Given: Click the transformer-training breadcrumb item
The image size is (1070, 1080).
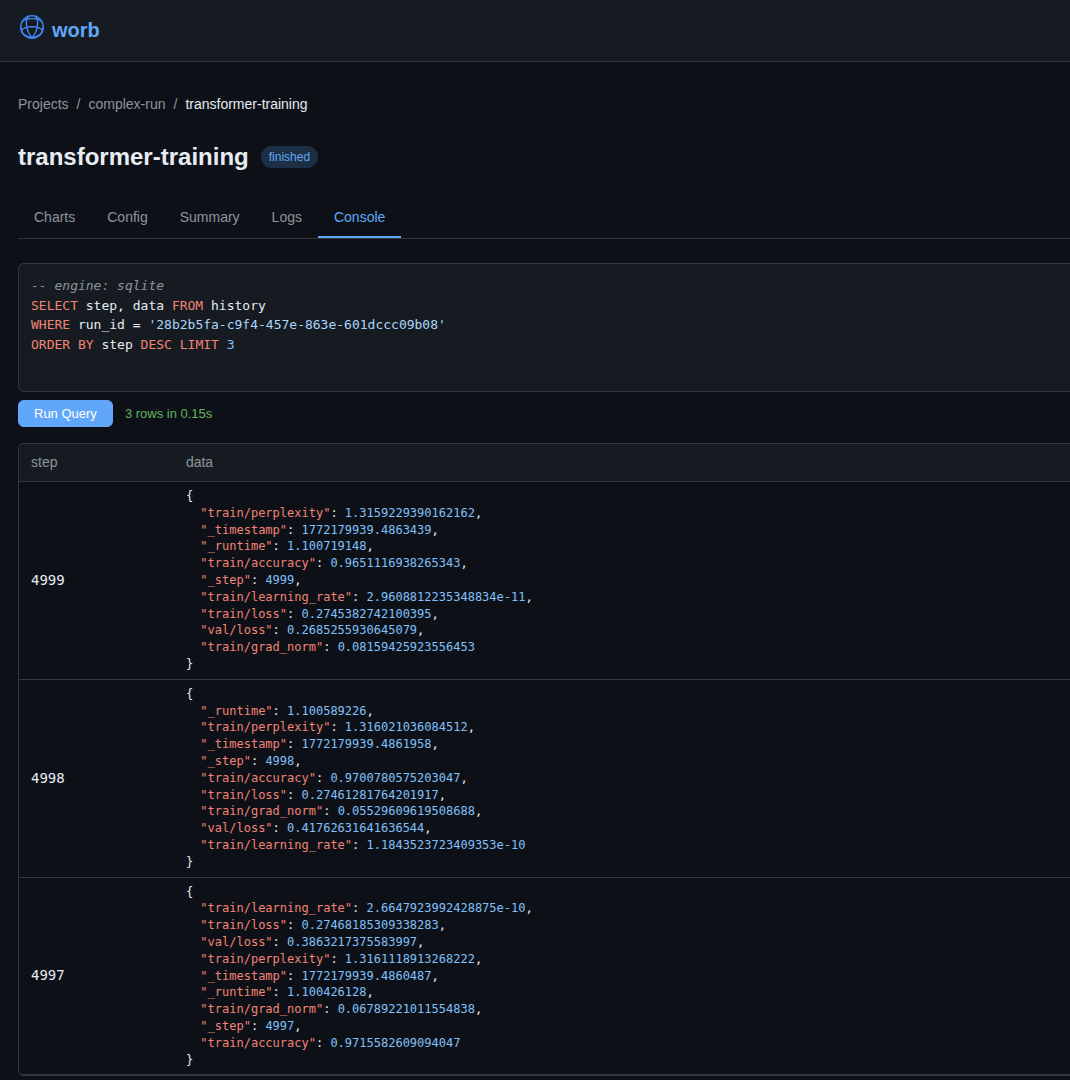Looking at the screenshot, I should click(x=246, y=104).
